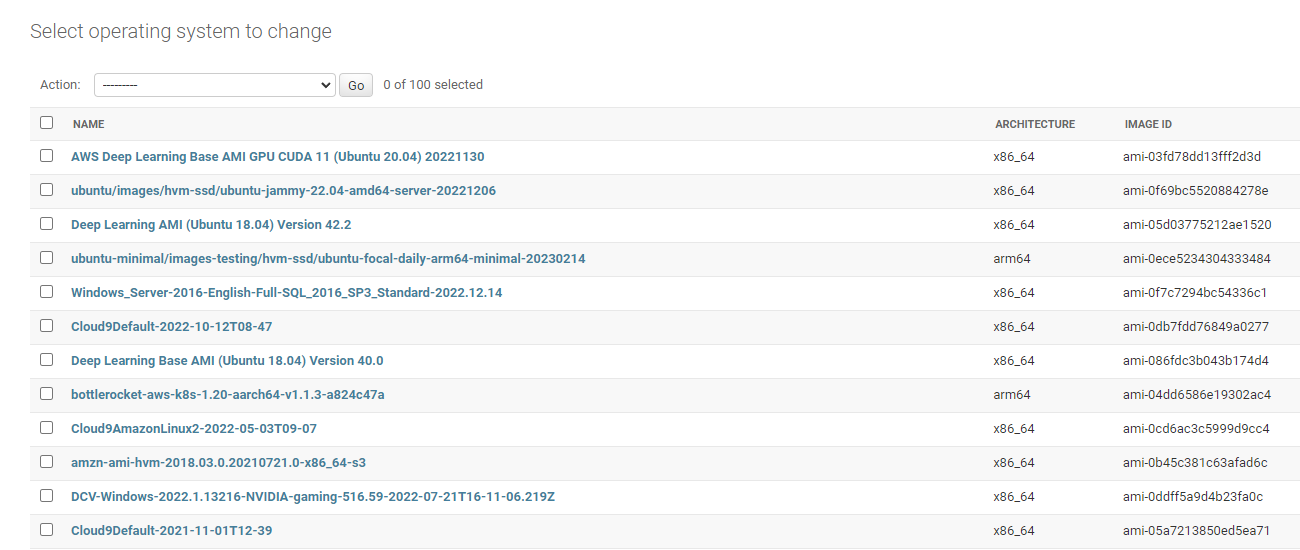
Task: Click the 'Select operating system to change' heading
Action: [181, 32]
